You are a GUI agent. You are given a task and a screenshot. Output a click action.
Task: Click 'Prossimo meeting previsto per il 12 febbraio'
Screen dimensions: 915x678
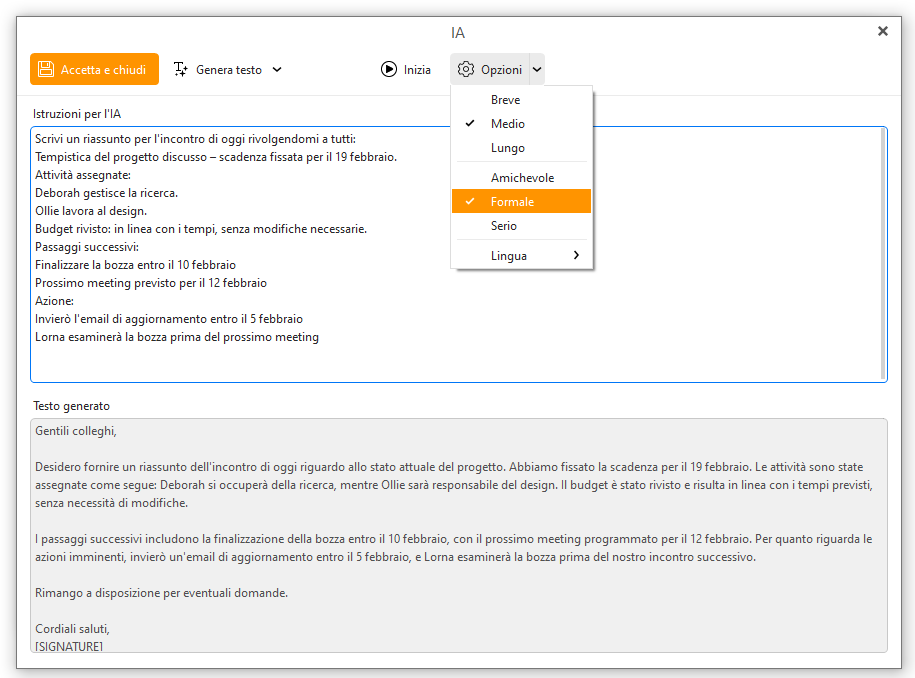(x=151, y=283)
